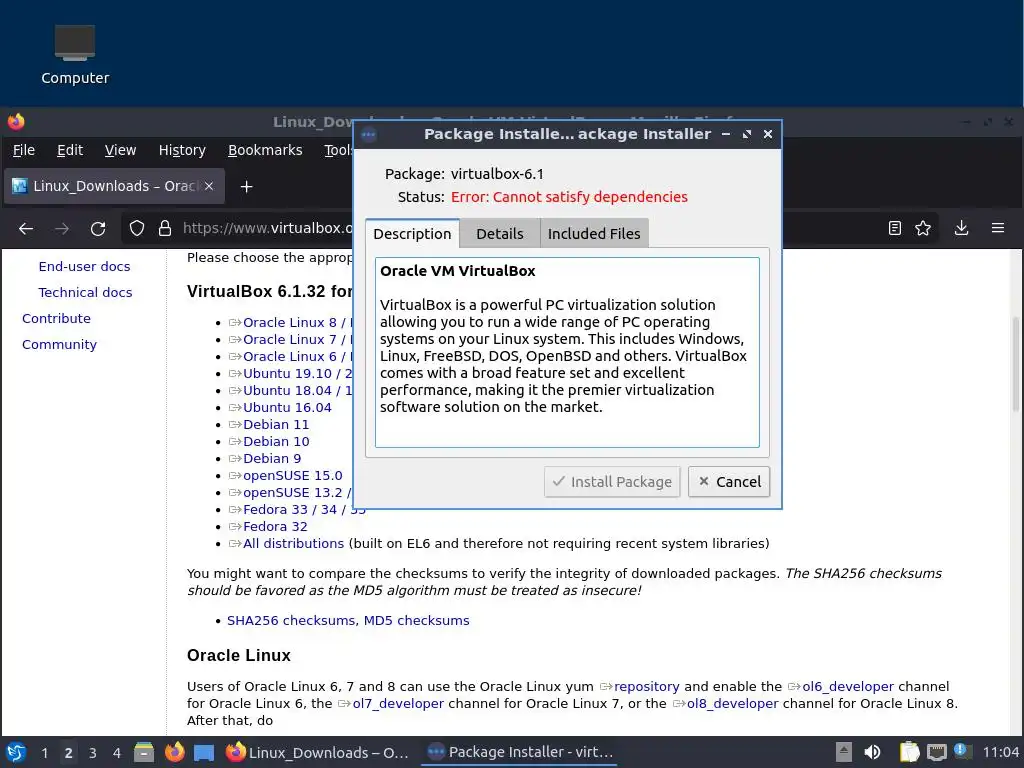Switch to workspace 4

(116, 753)
